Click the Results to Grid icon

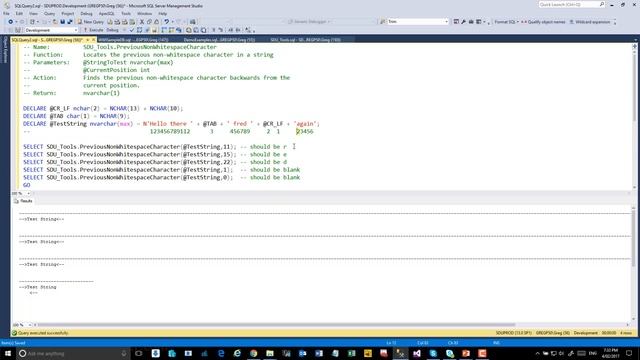[x=196, y=30]
